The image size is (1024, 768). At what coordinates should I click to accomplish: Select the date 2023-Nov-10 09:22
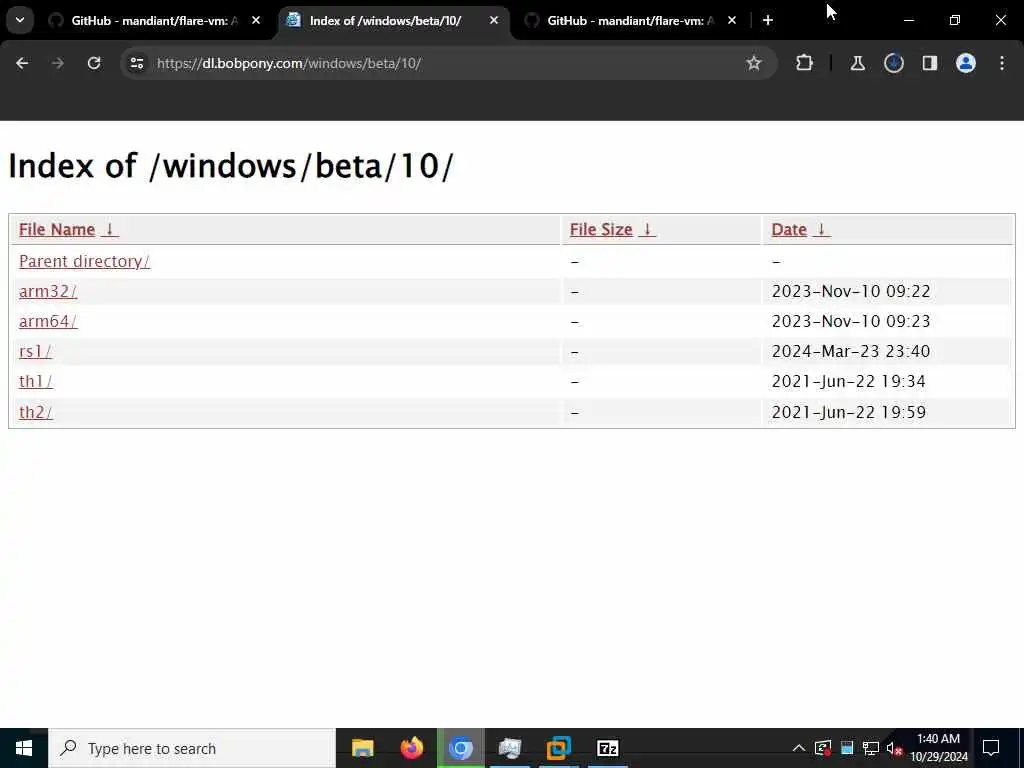tap(850, 291)
